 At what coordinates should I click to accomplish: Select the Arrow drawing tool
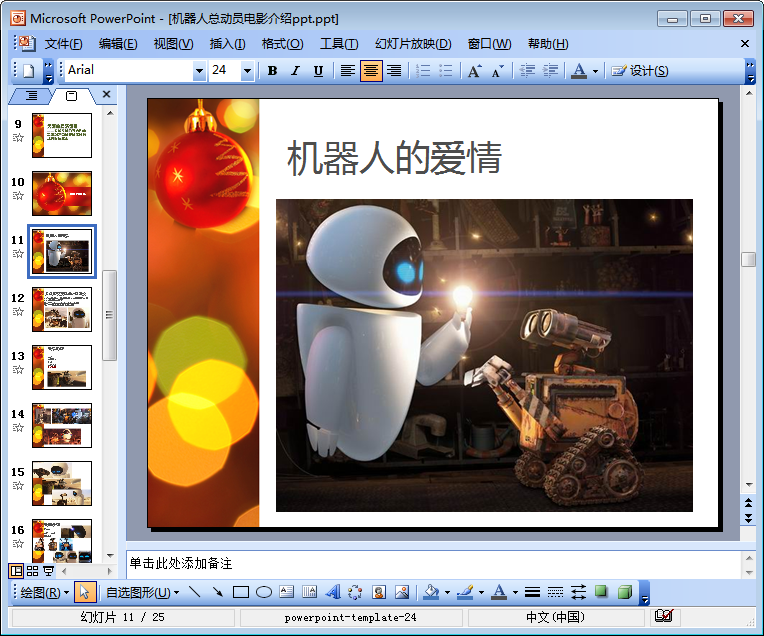pyautogui.click(x=217, y=593)
